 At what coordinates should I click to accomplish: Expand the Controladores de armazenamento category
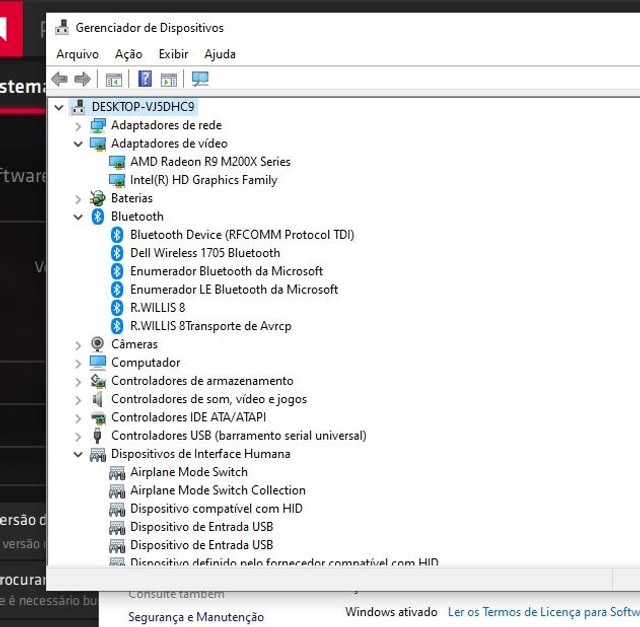78,382
